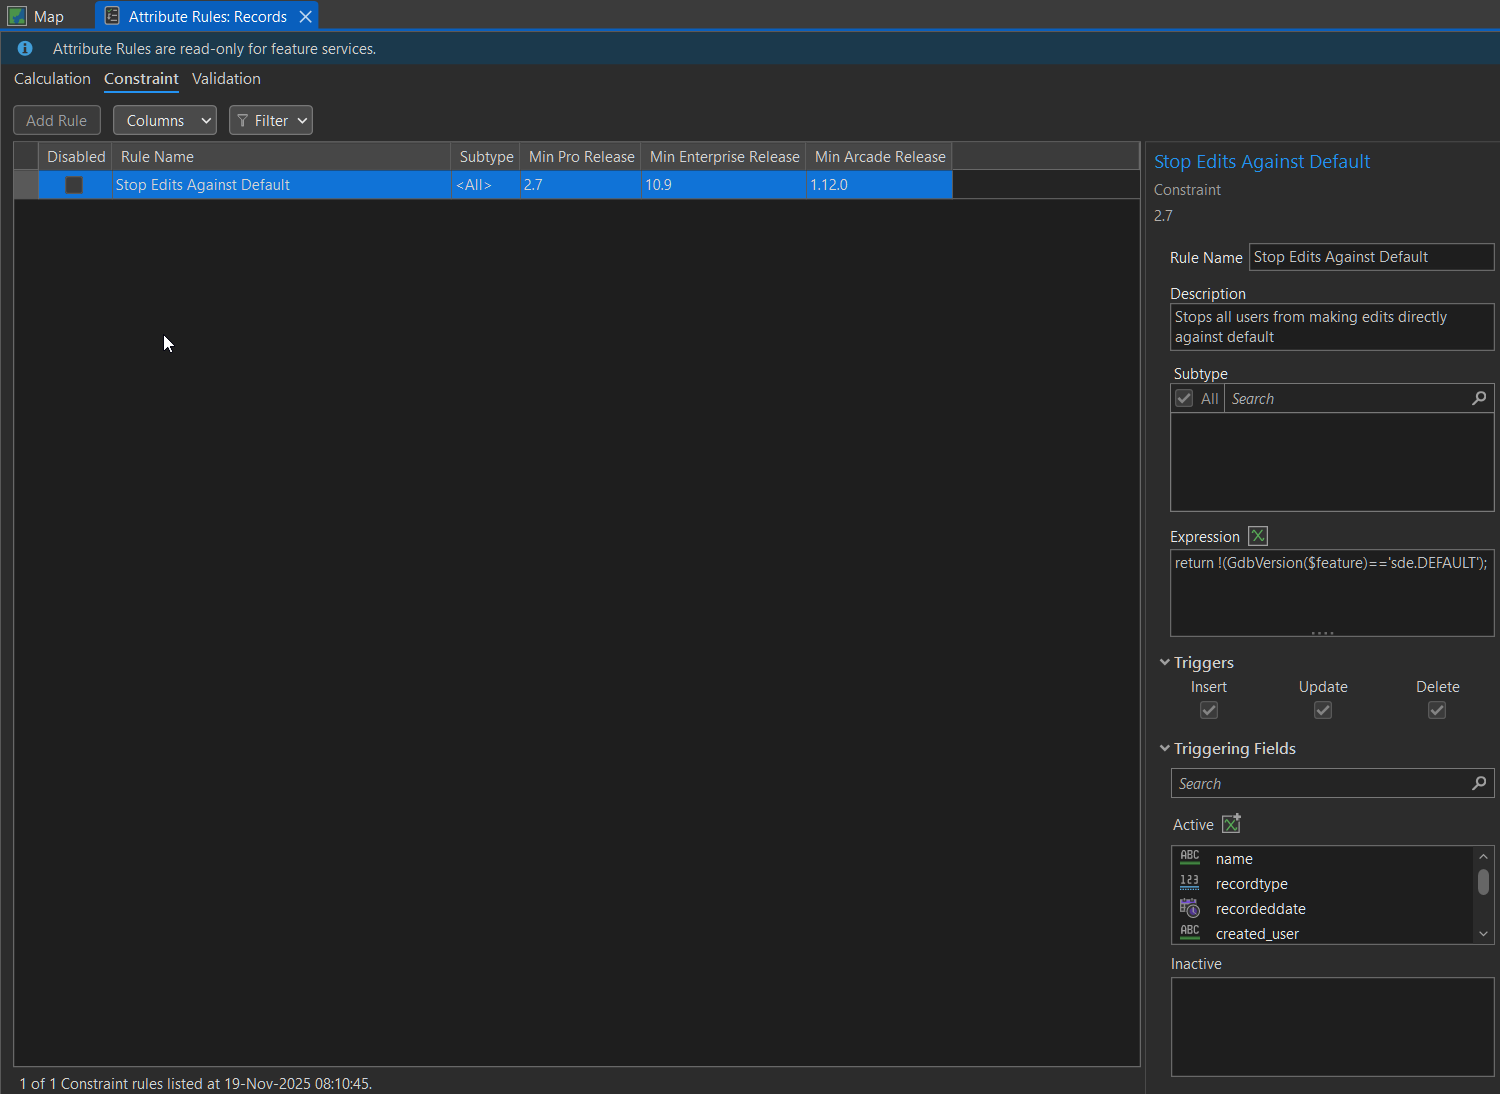The image size is (1500, 1094).
Task: Sort by the Subtype column header
Action: (x=486, y=156)
